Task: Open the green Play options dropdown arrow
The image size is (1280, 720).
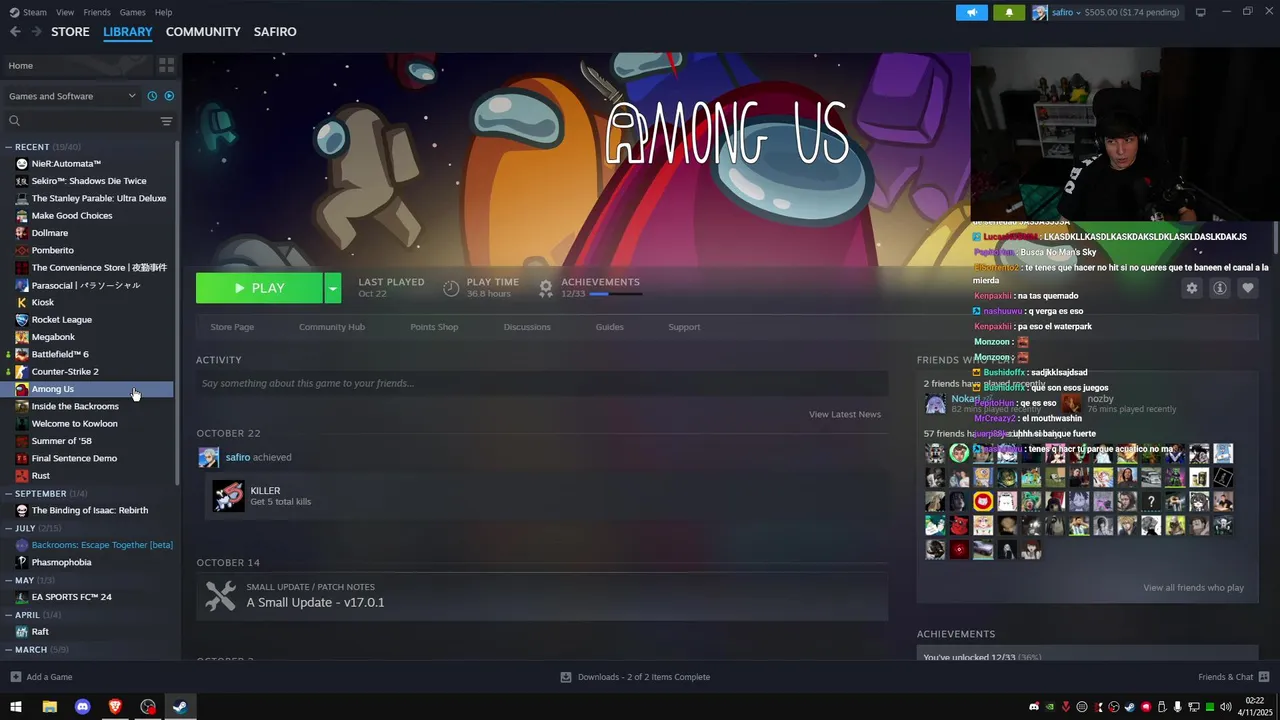Action: point(333,288)
